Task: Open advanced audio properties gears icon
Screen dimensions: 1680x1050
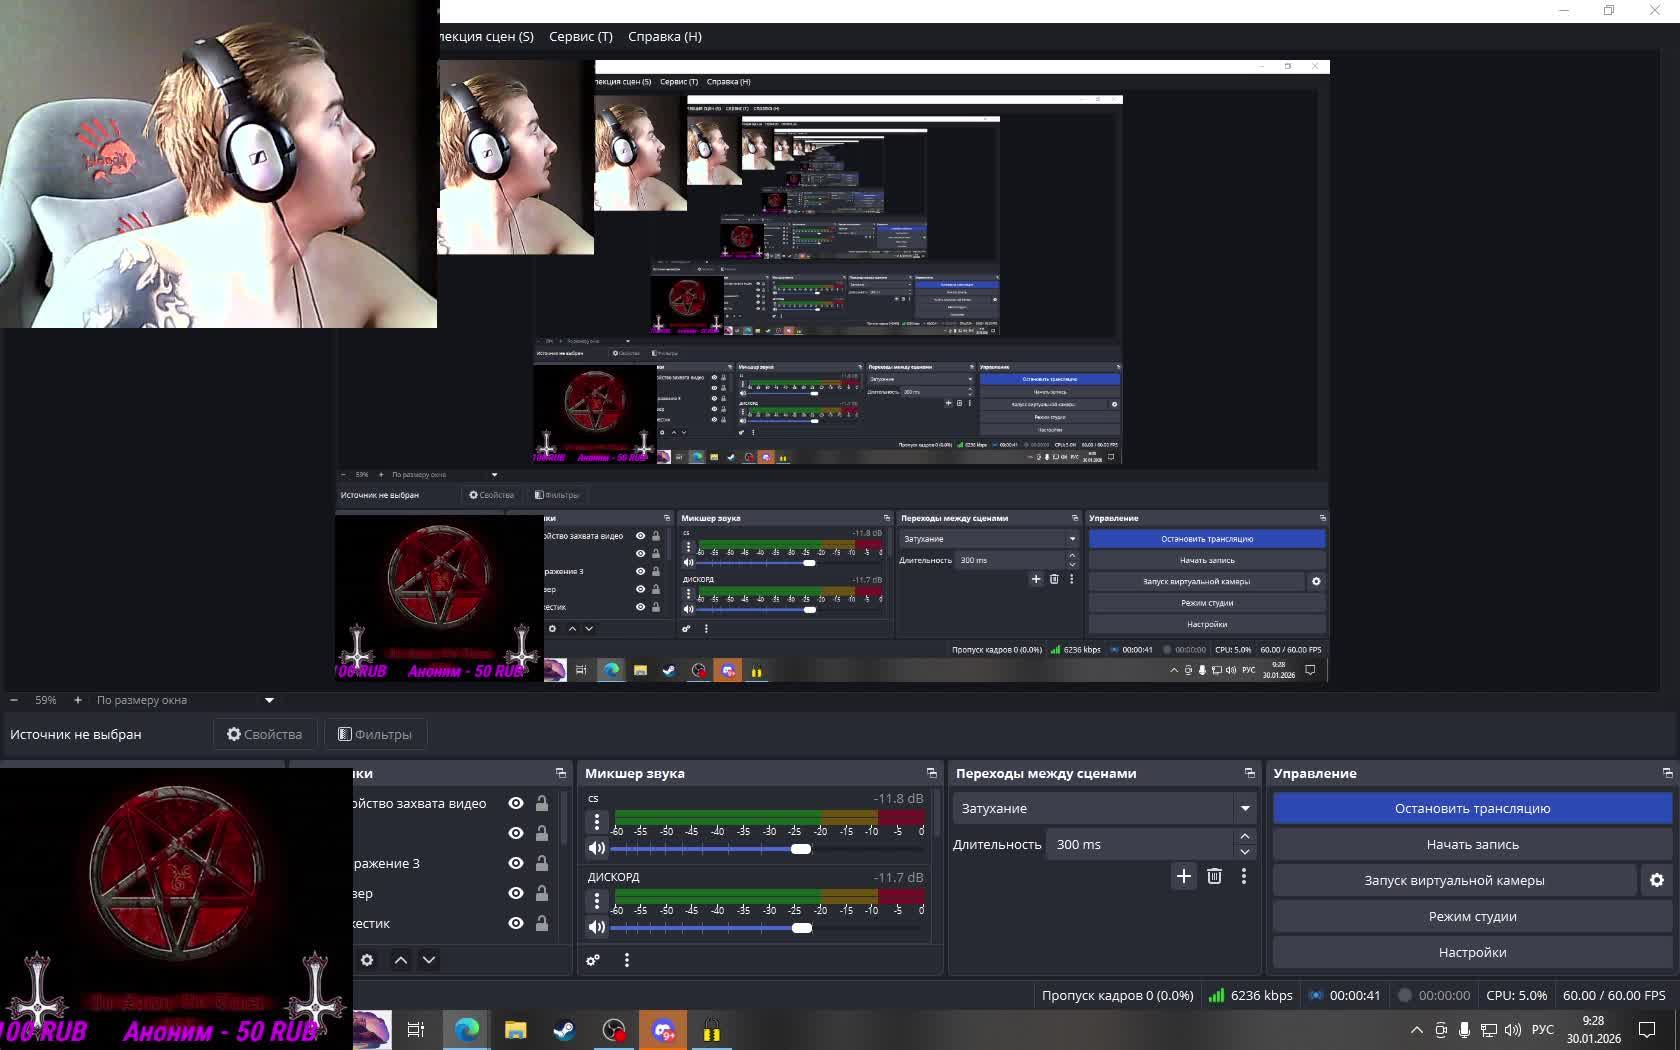Action: [593, 960]
